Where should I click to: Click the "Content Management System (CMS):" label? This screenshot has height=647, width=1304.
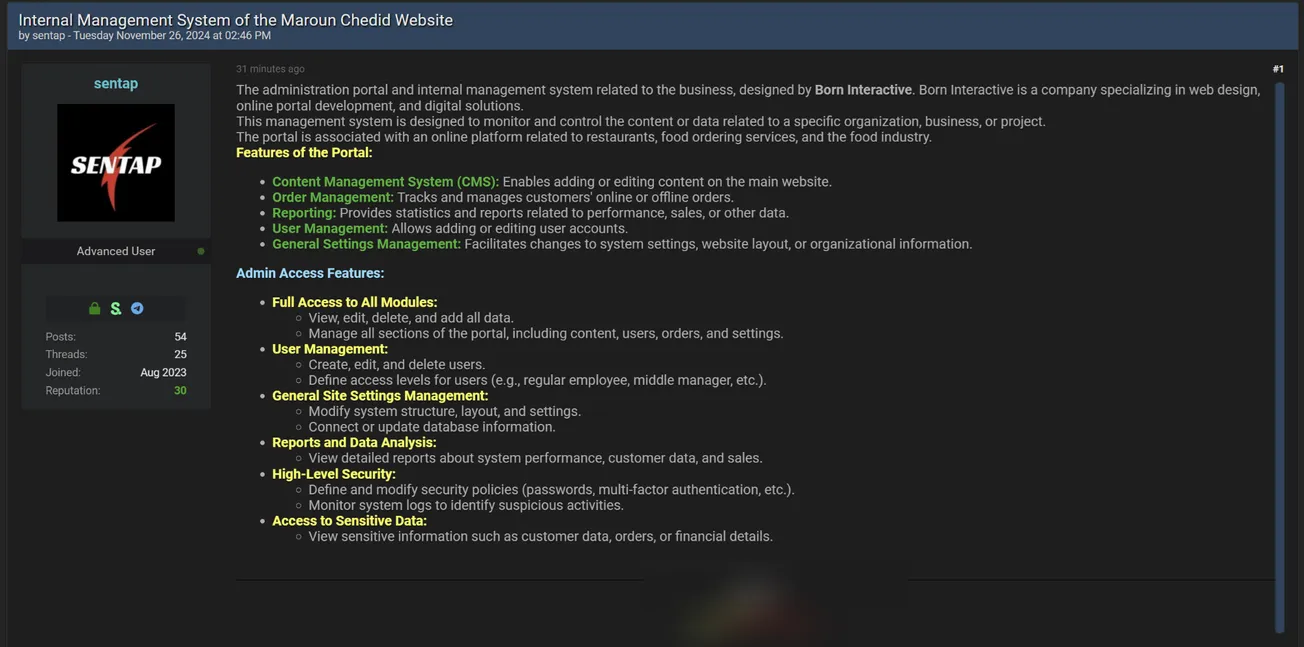coord(385,182)
